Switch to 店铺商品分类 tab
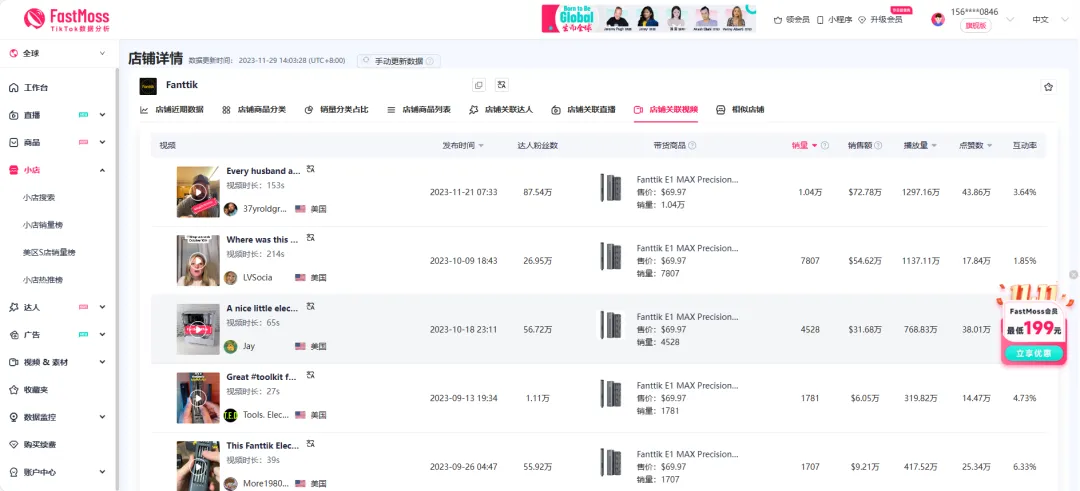 point(254,109)
